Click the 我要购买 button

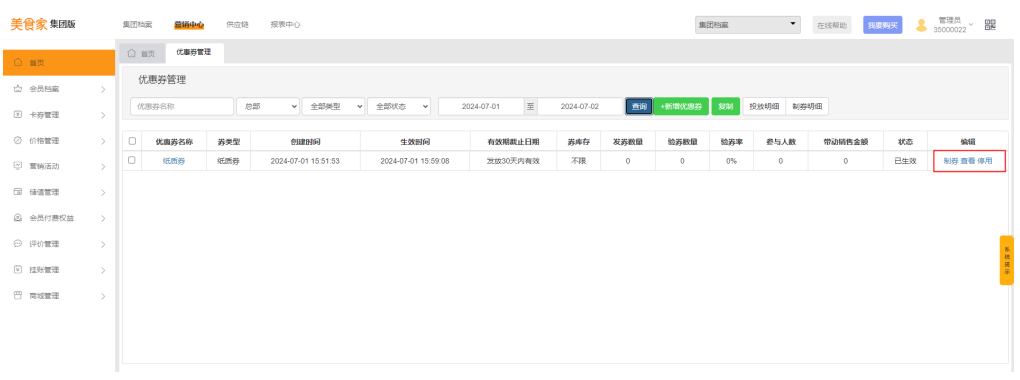pyautogui.click(x=883, y=25)
